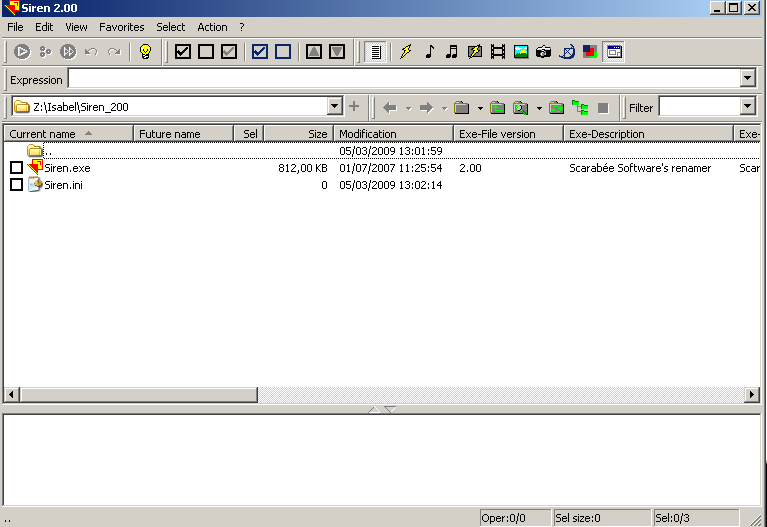767x527 pixels.
Task: Click the down triangle move-down icon
Action: coord(337,51)
